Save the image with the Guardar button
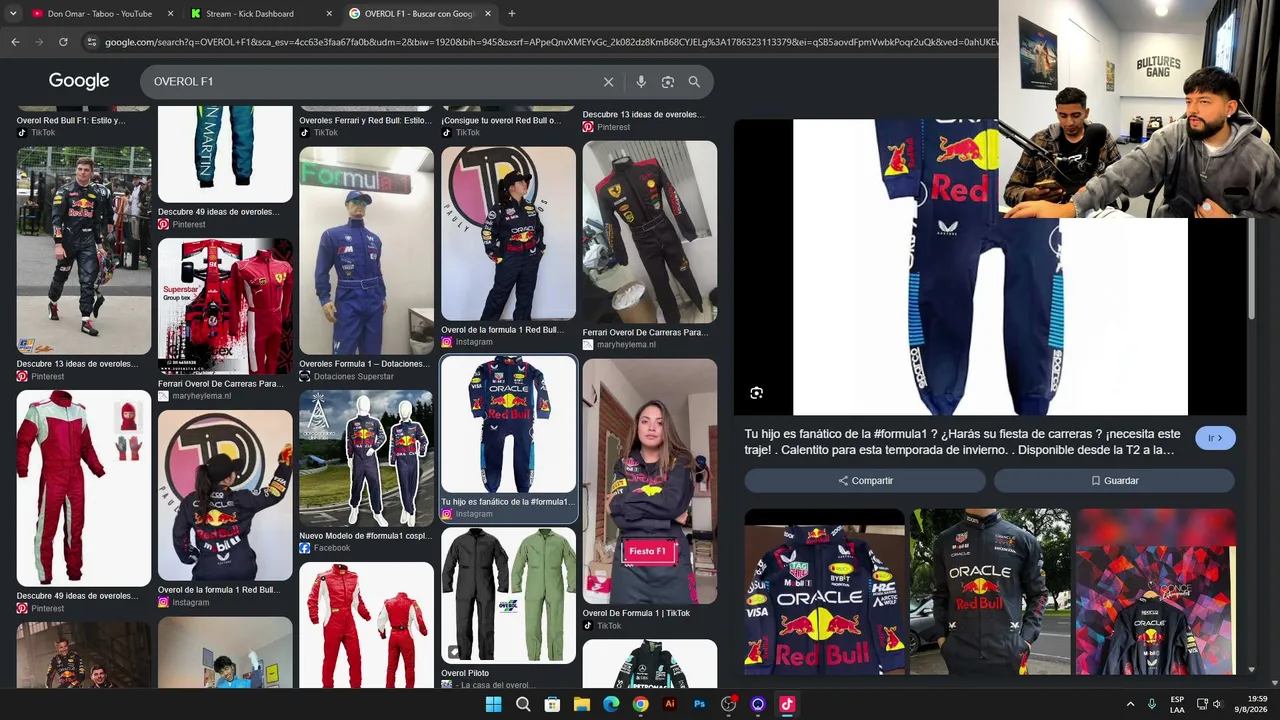The image size is (1280, 720). pos(1114,481)
